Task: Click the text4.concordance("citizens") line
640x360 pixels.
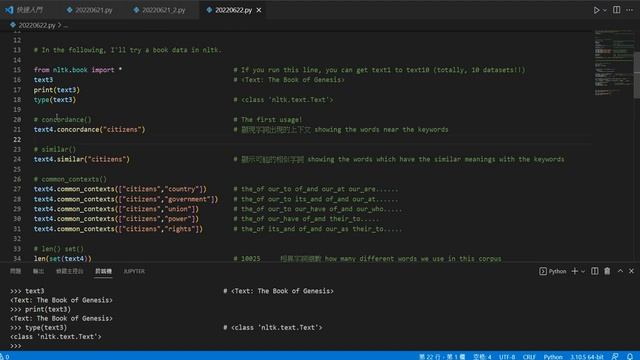Action: point(89,129)
